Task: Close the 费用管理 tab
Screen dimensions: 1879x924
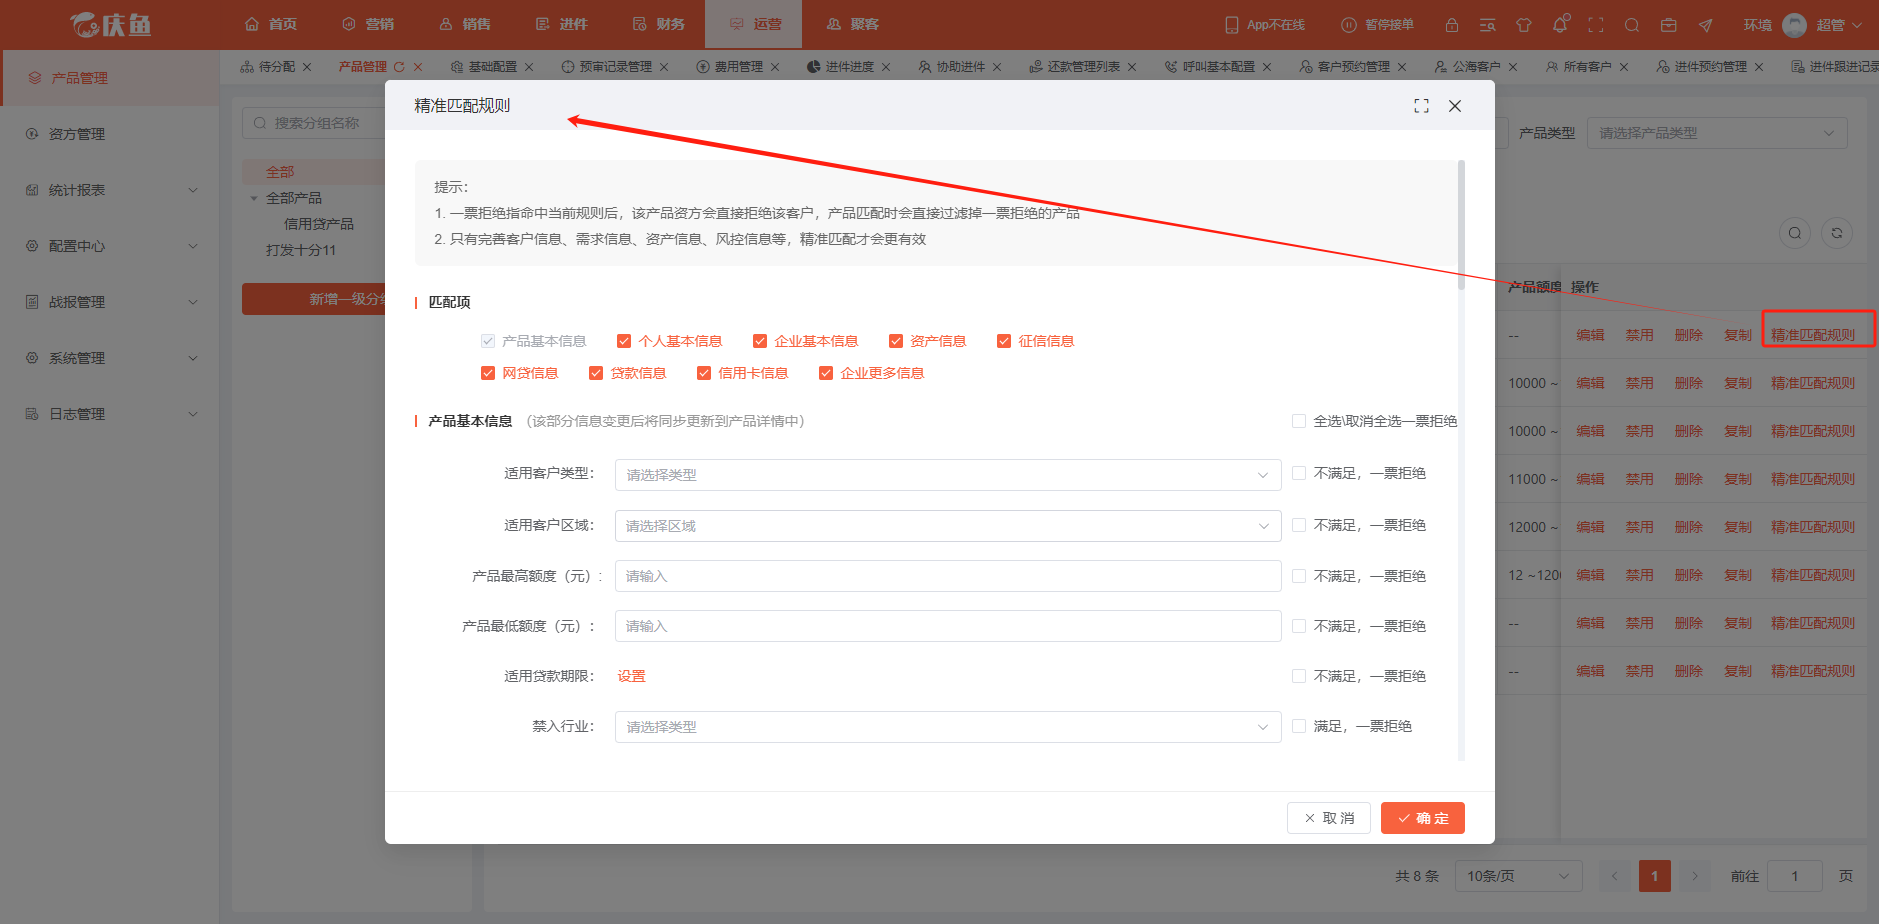Action: click(775, 67)
